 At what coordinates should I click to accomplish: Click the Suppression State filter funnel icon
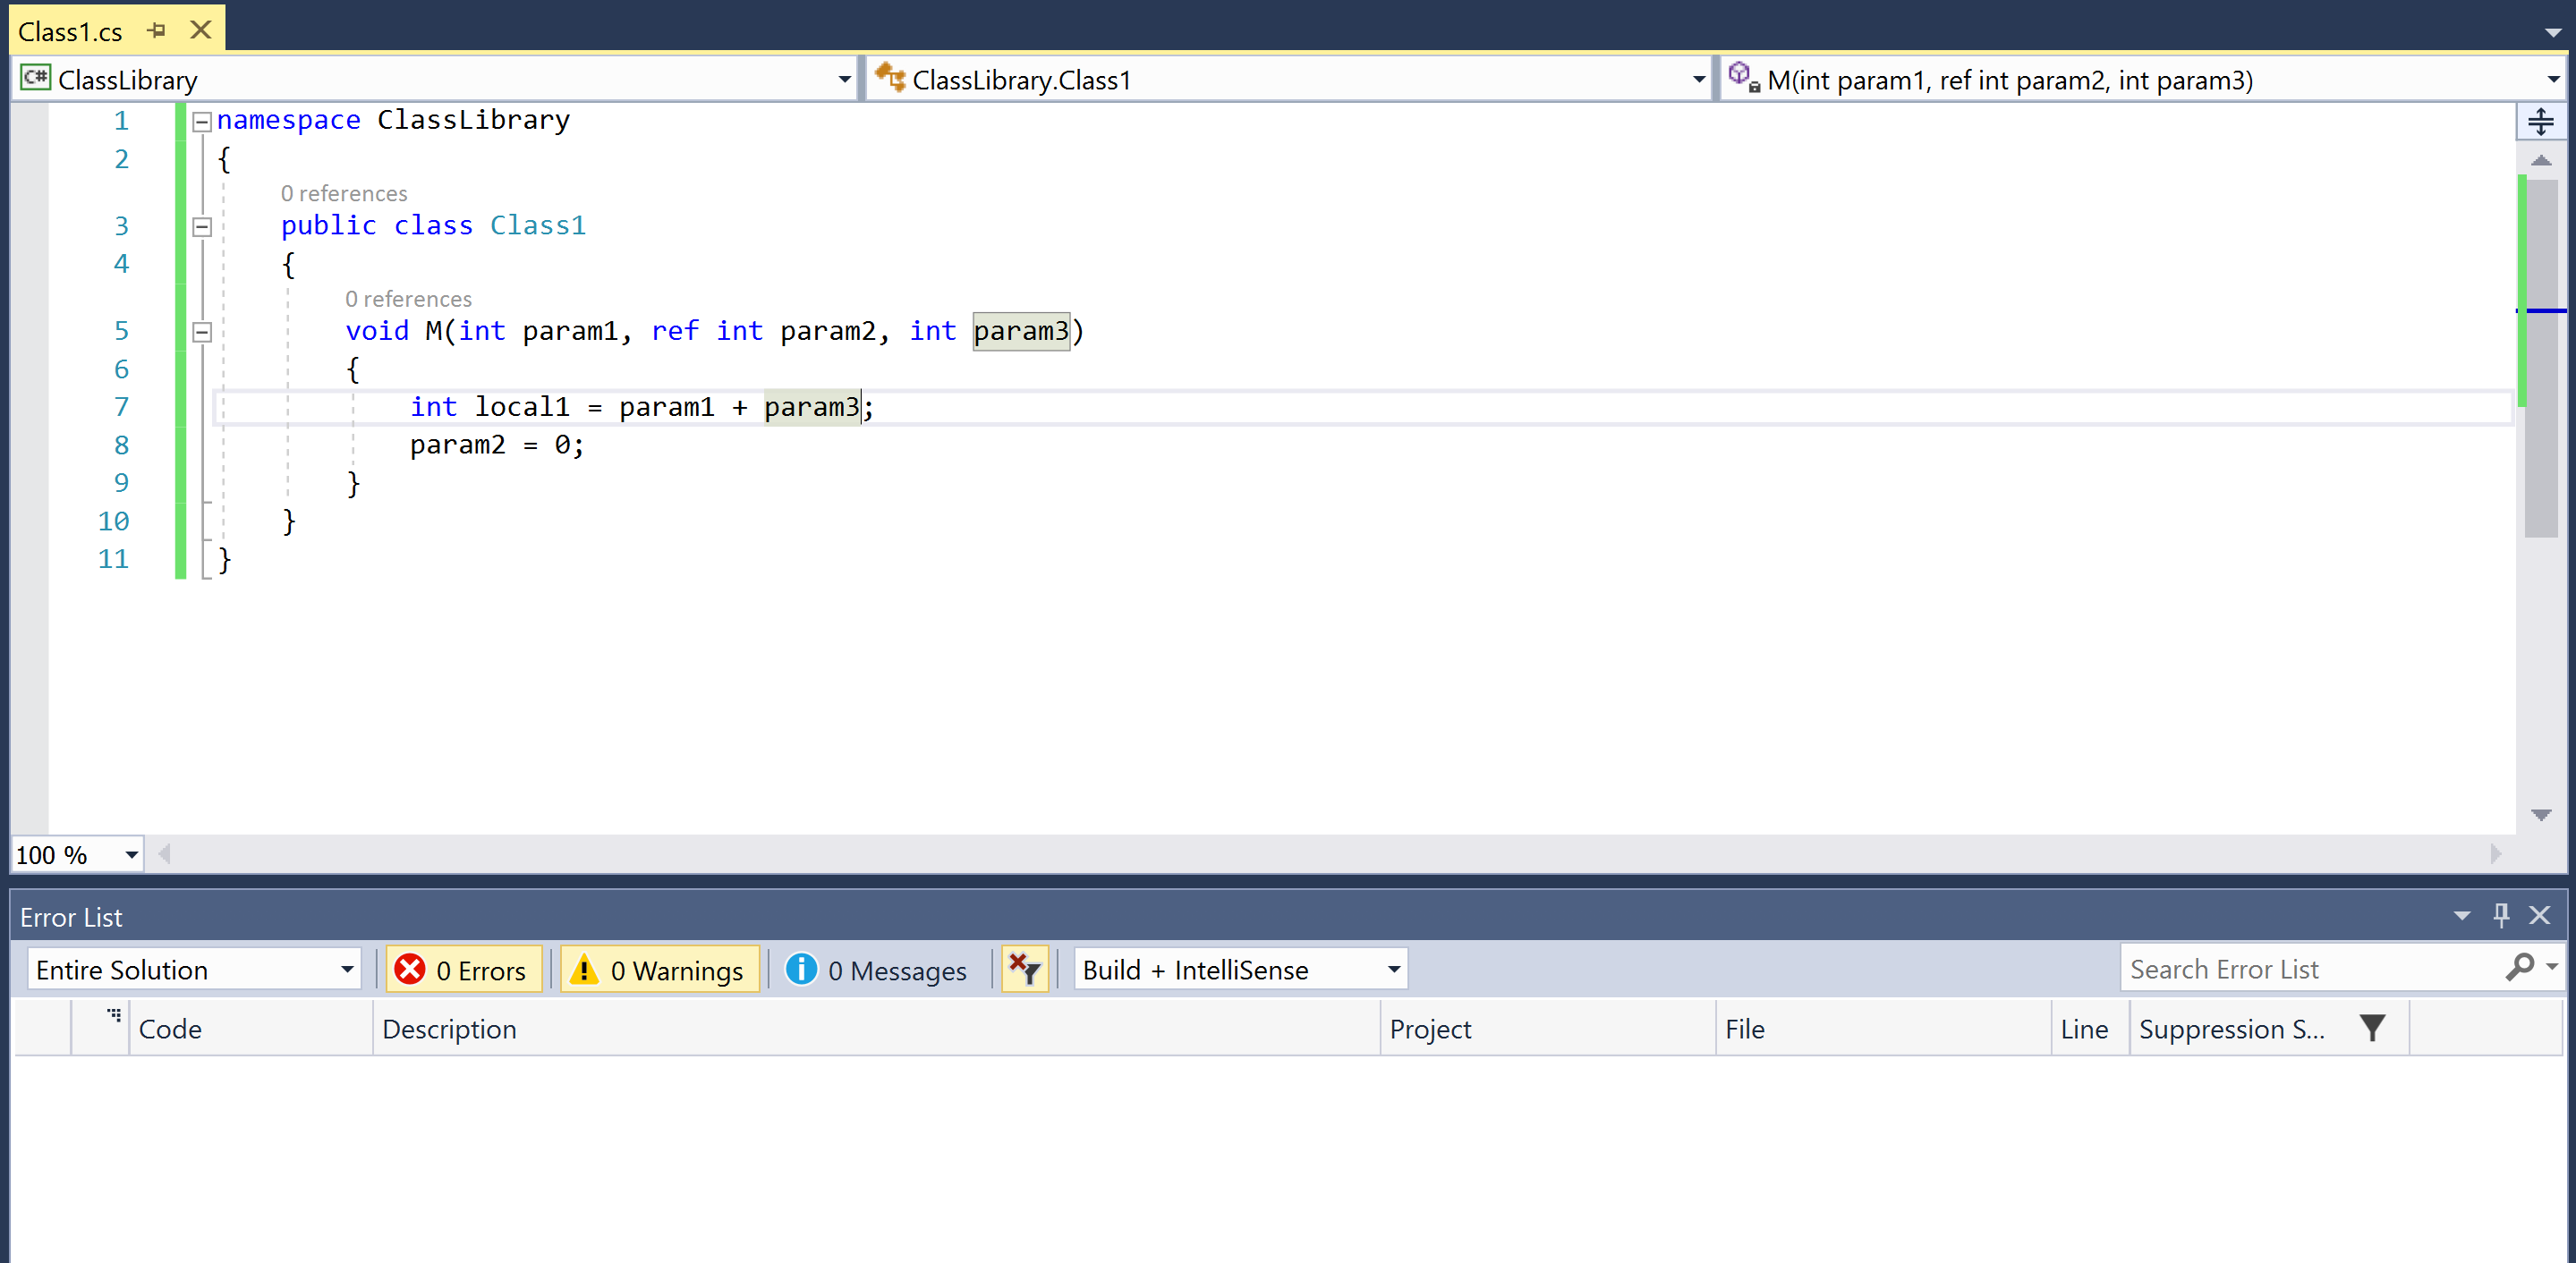2372,1028
